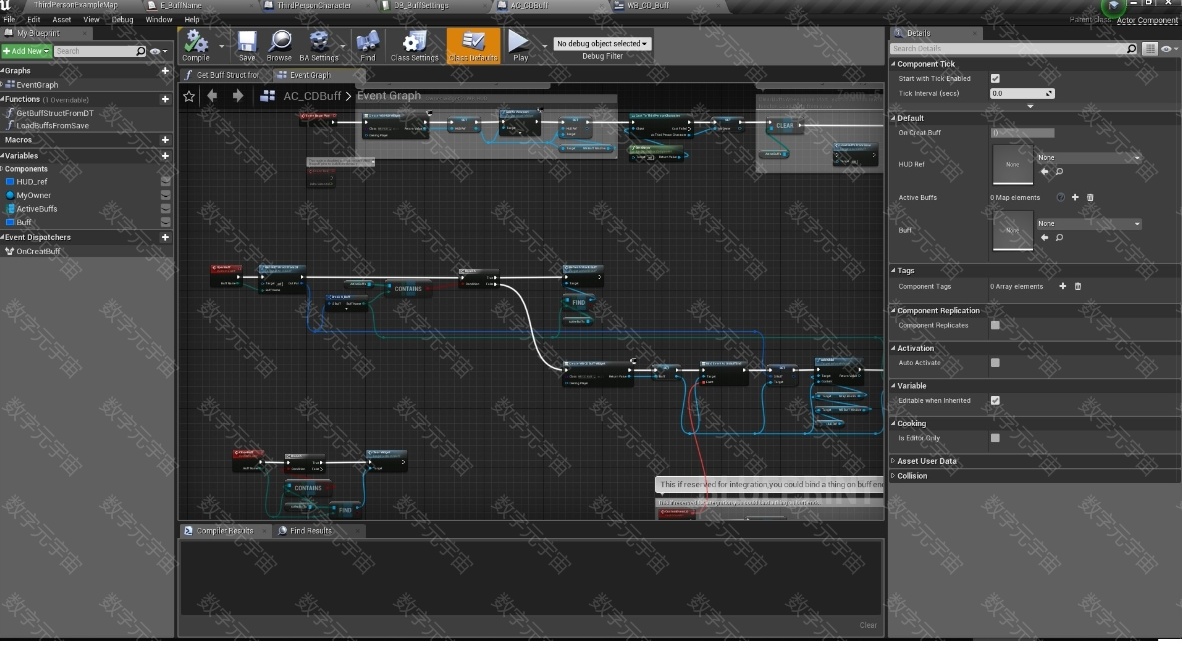Toggle Start with Tick Enabled checkbox
The image size is (1182, 663).
(x=995, y=78)
